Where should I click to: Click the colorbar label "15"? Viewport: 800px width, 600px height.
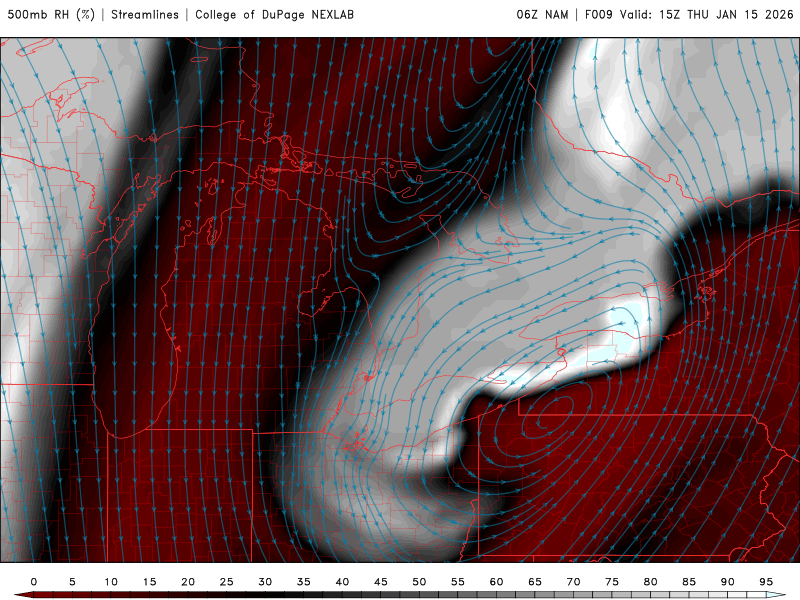pos(149,582)
